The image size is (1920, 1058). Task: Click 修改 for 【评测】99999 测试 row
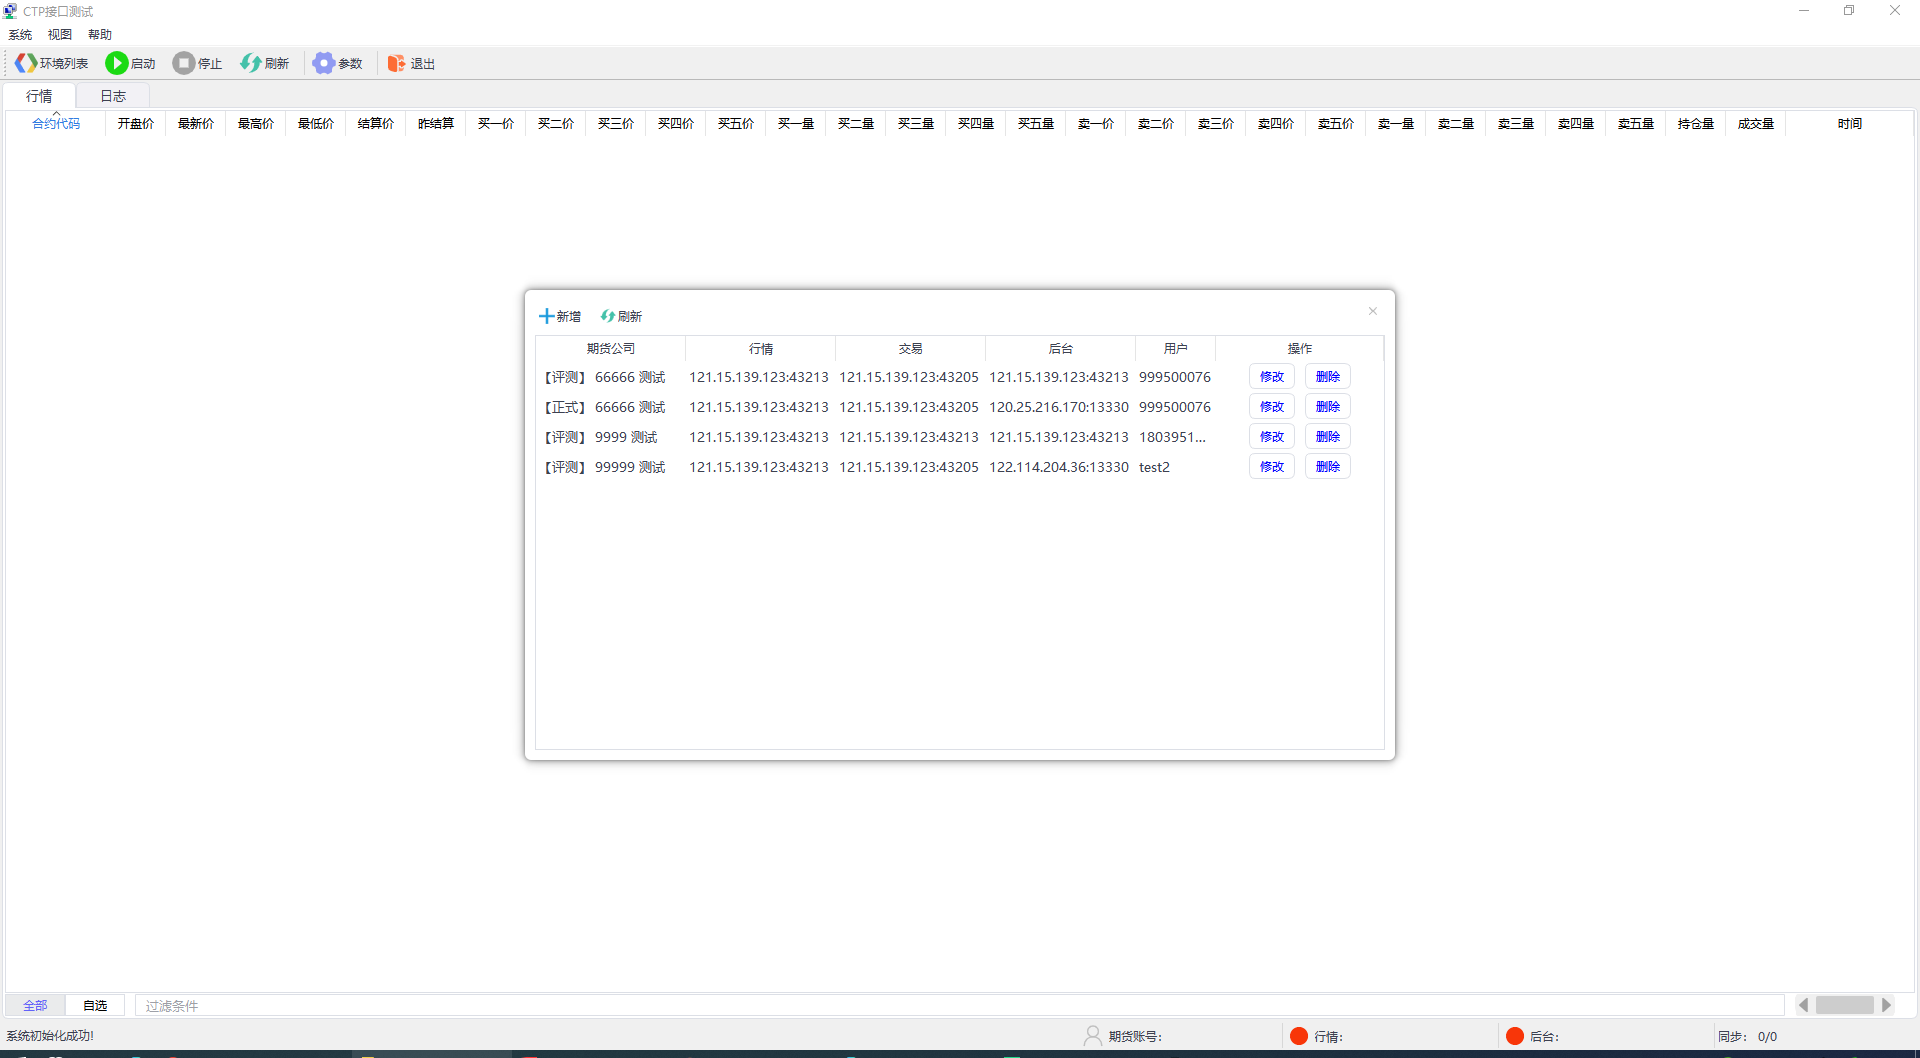click(1272, 467)
